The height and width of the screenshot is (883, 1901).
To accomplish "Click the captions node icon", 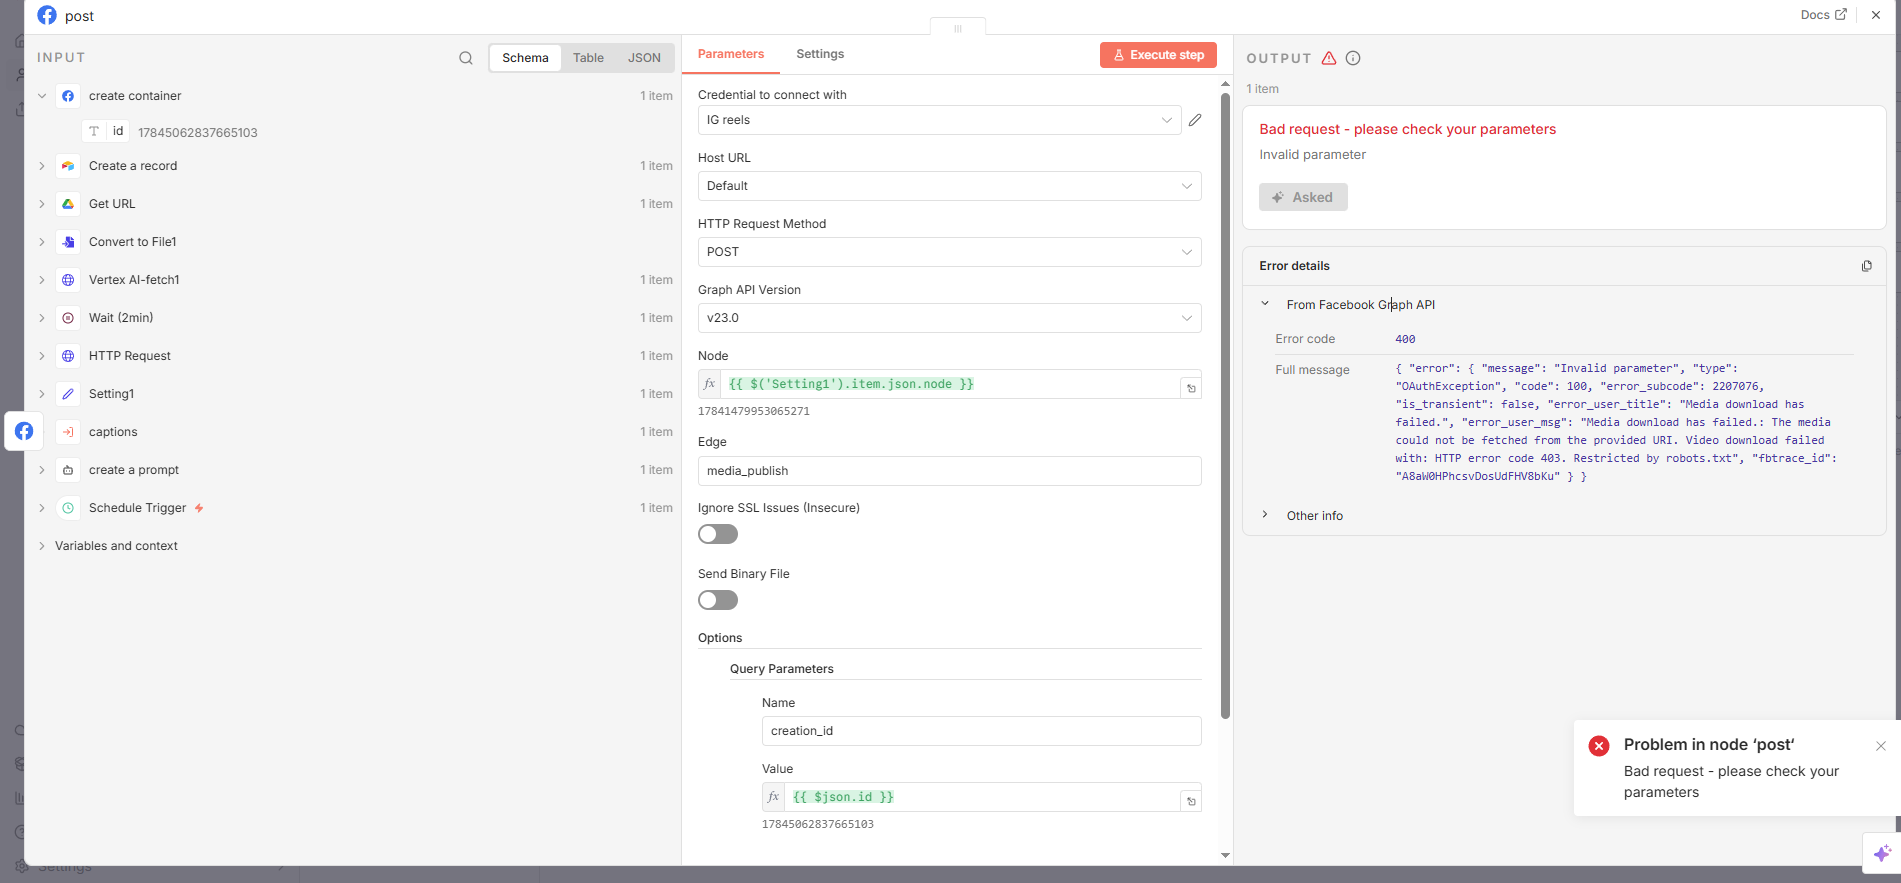I will click(68, 432).
